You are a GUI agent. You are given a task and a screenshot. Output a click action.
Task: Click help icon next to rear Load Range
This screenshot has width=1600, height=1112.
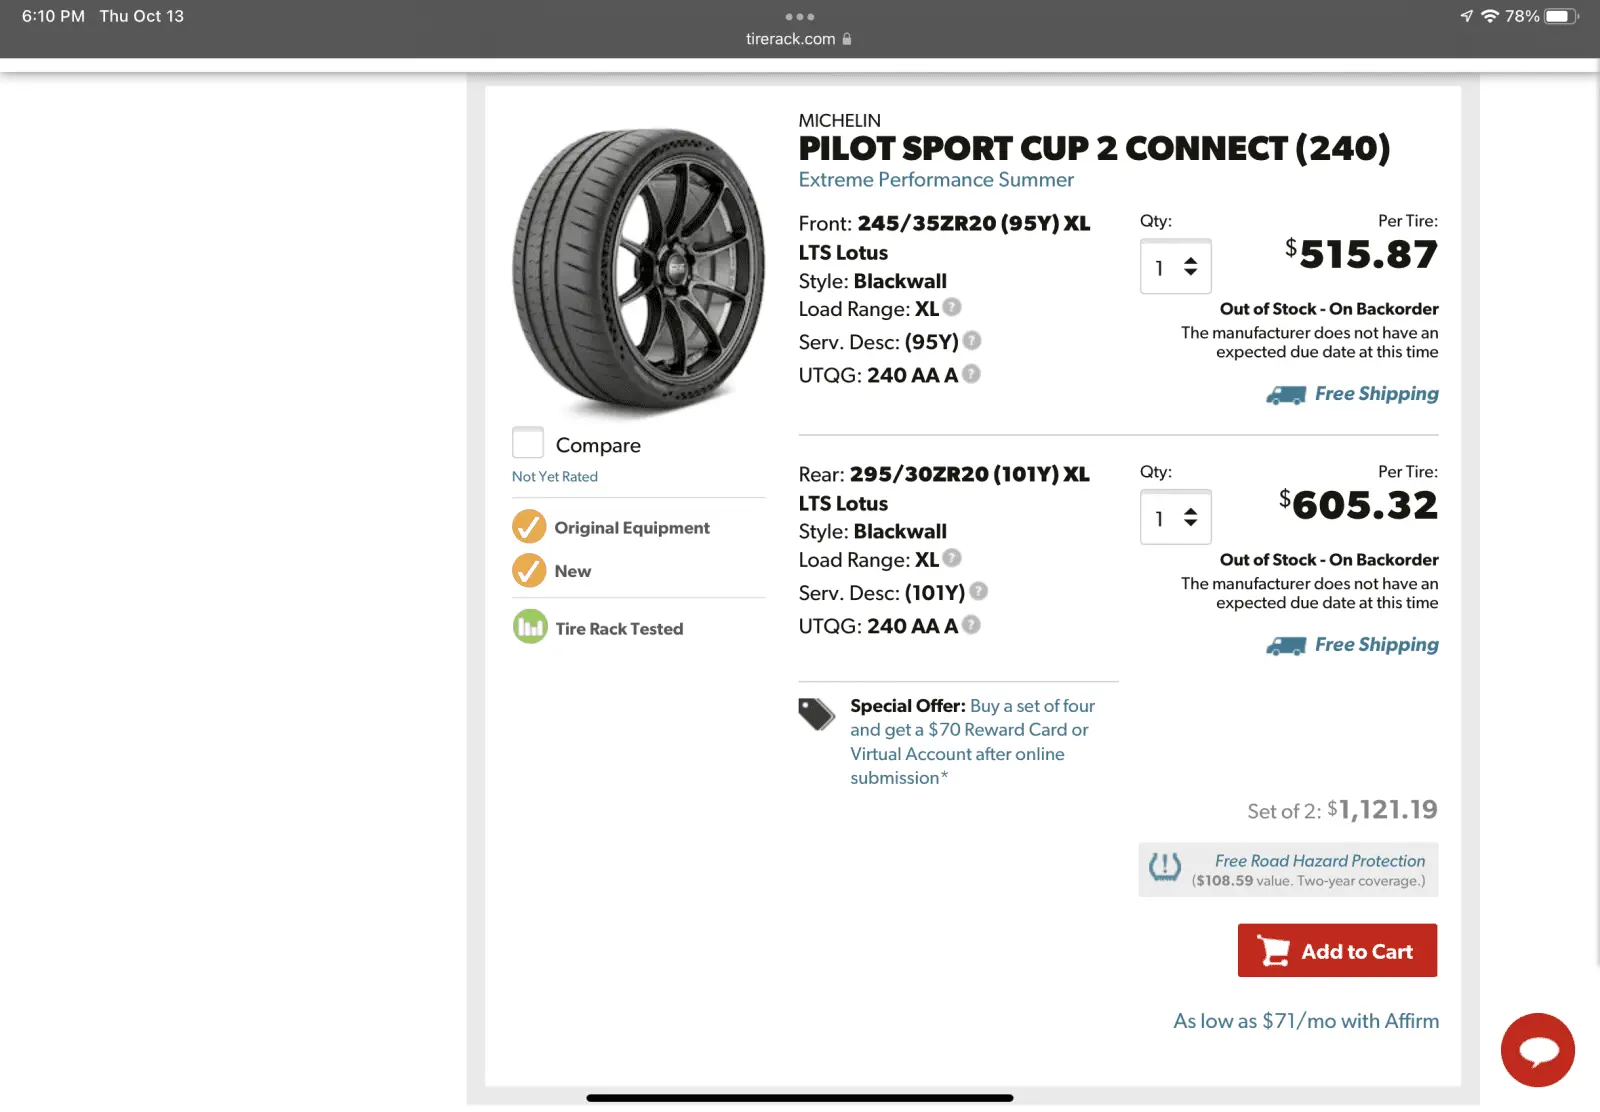click(x=952, y=558)
